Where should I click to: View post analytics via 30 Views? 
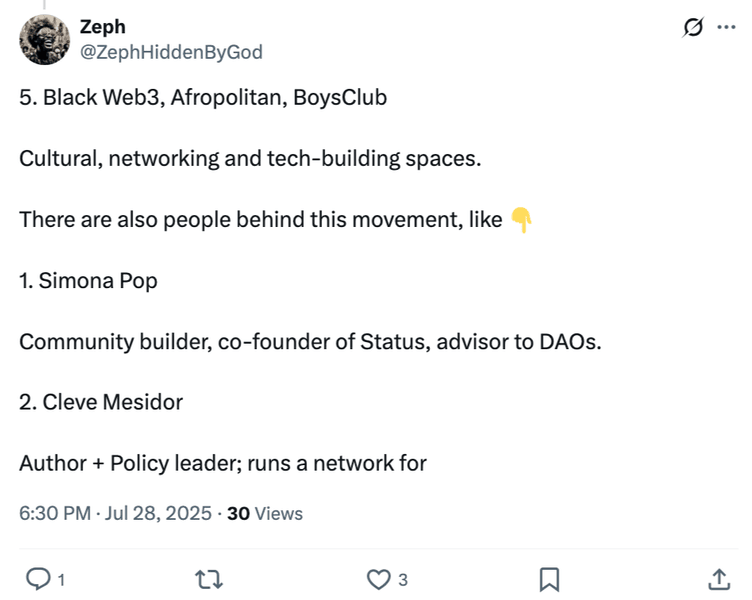[x=265, y=514]
